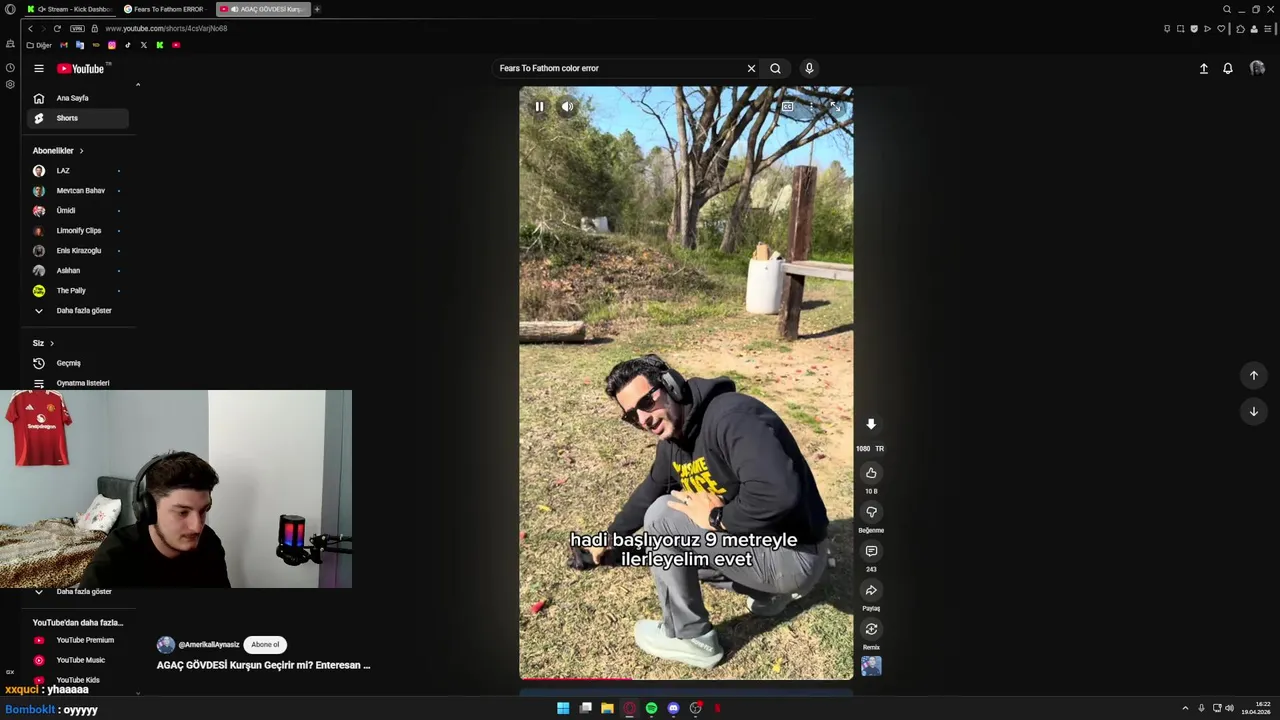Switch to Fears To Fathom ERROR tab
The height and width of the screenshot is (720, 1280).
[163, 9]
